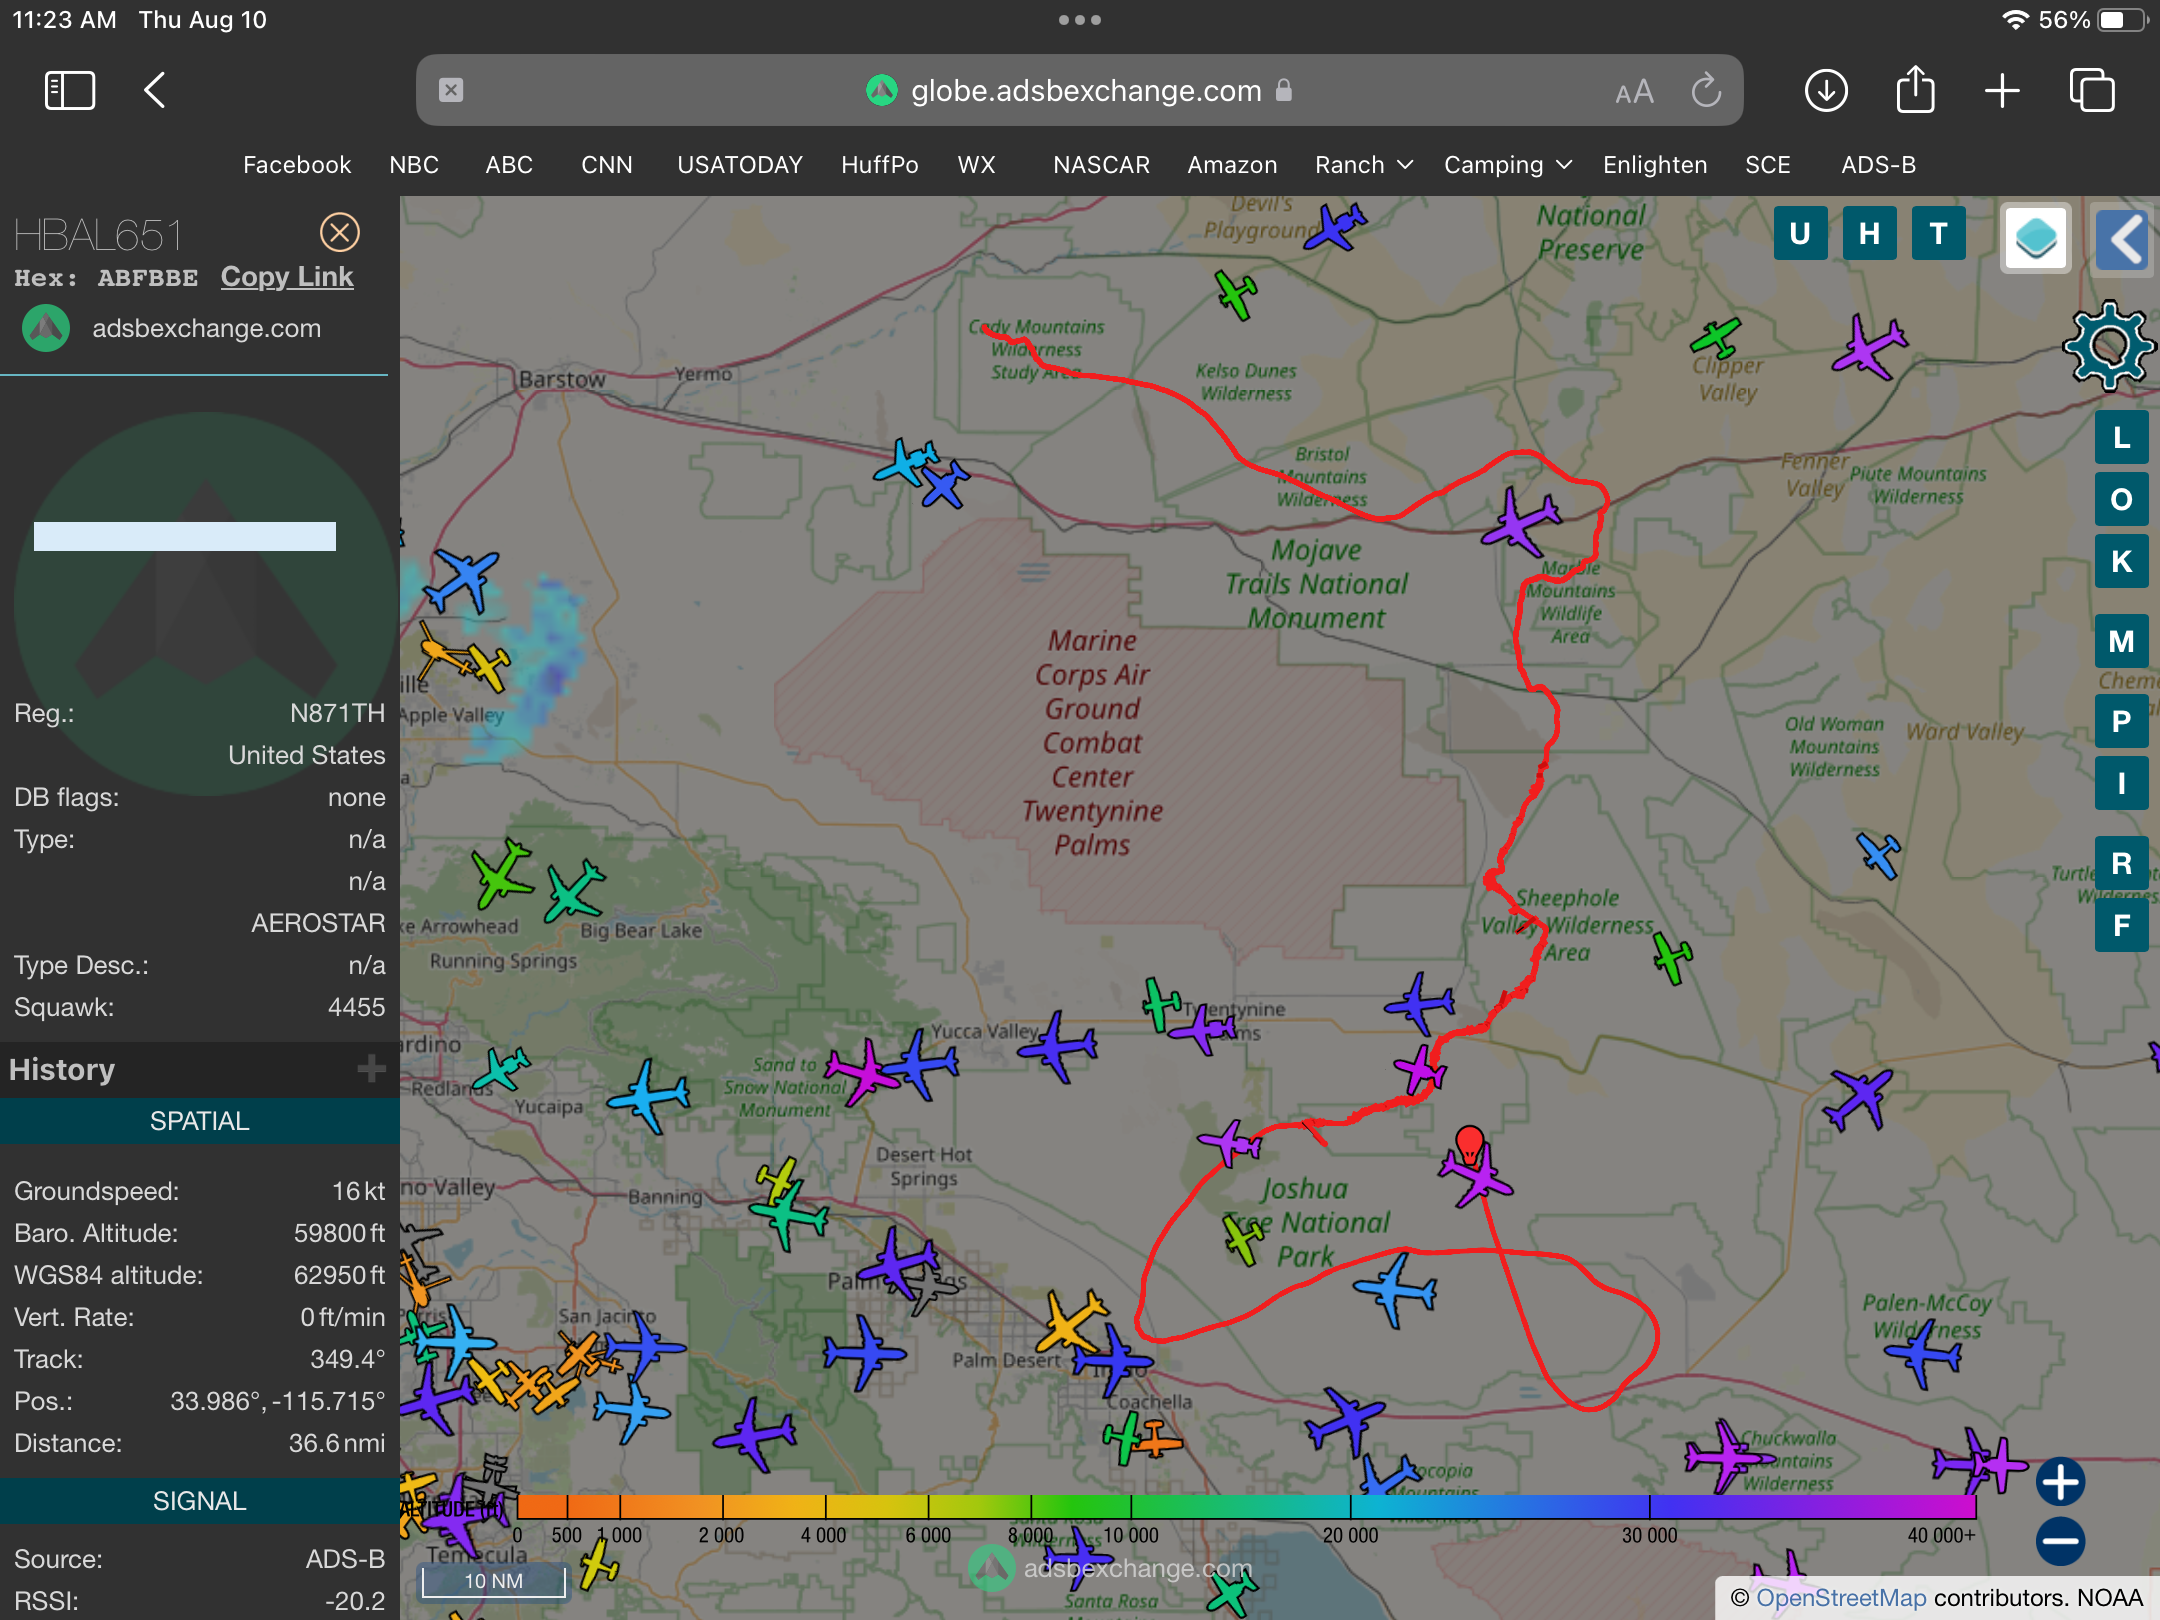Screen dimensions: 2160x1620
Task: Select orange aircraft near Palm Desert
Action: [x=1071, y=1322]
